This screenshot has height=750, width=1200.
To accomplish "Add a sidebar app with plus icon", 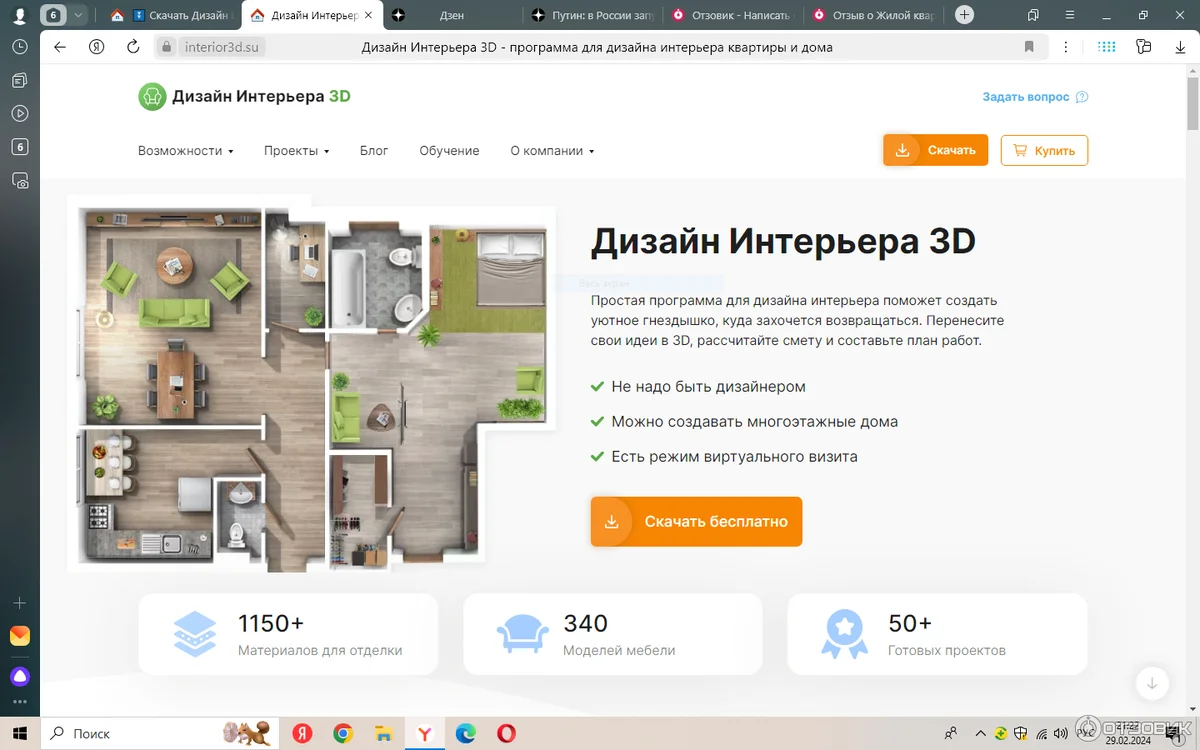I will point(19,603).
